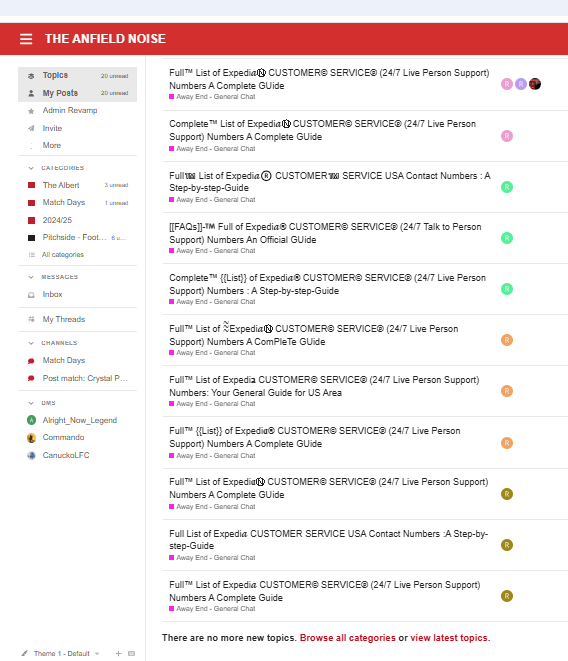
Task: Click the 20 unread badge beside Topics
Action: click(114, 76)
